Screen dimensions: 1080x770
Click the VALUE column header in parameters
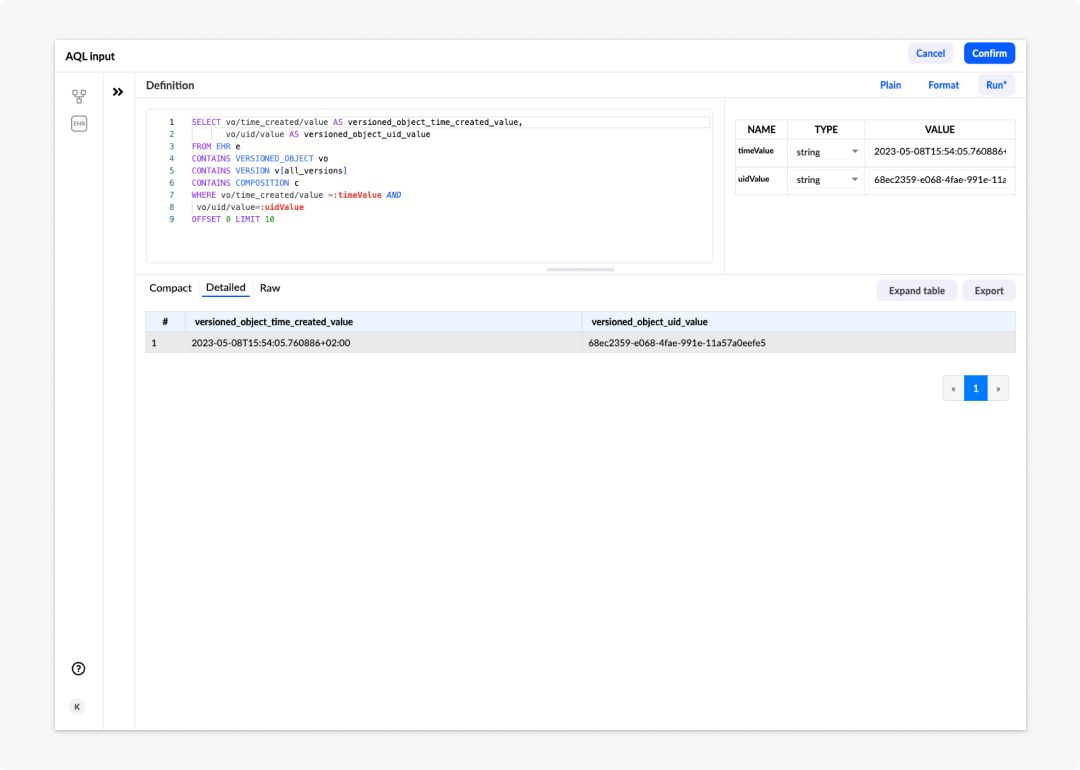[939, 129]
